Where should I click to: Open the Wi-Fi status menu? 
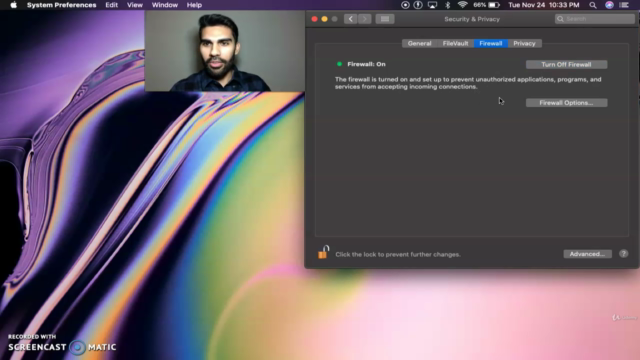(x=462, y=5)
